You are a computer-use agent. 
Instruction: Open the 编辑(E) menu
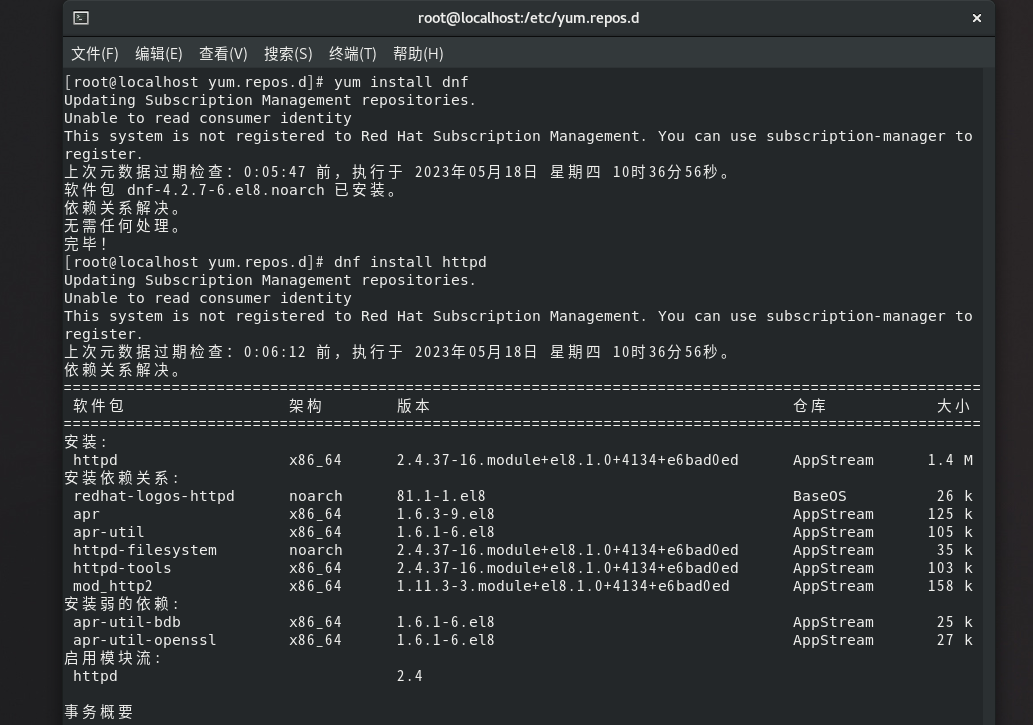coord(158,53)
